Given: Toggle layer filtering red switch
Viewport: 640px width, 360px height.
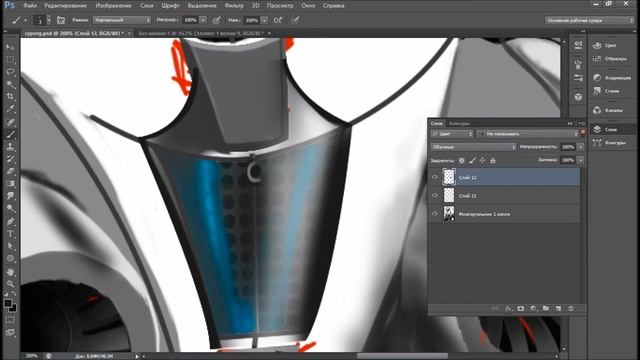Looking at the screenshot, I should point(582,133).
